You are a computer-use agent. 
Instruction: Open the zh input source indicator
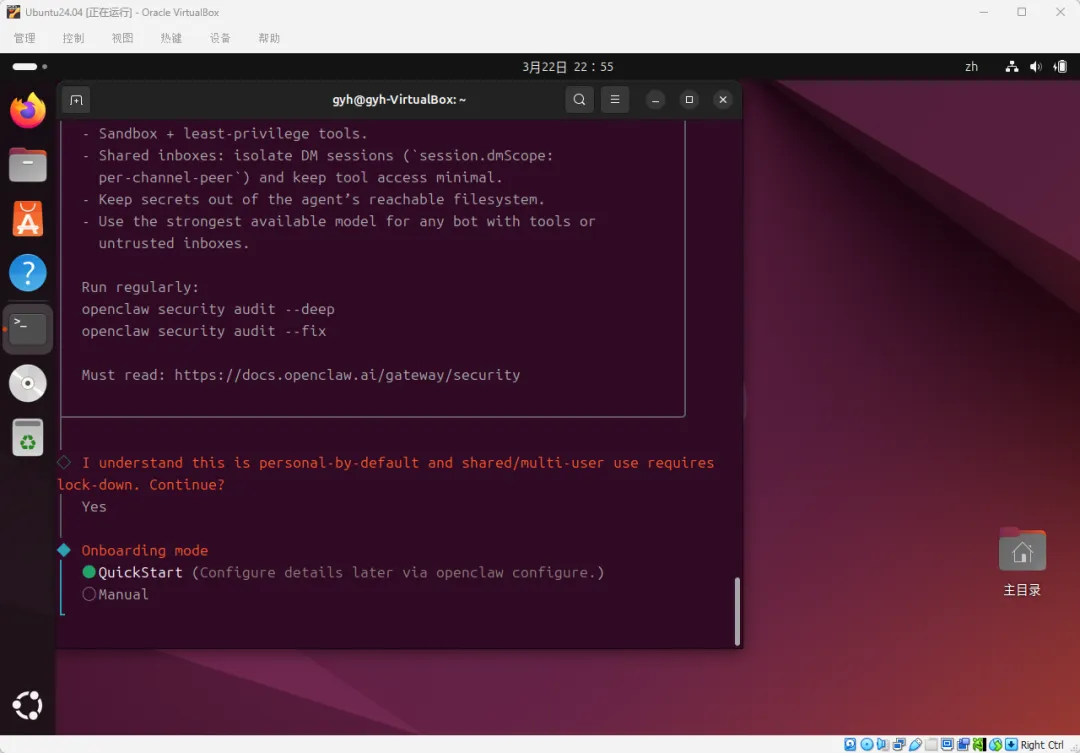click(x=971, y=67)
